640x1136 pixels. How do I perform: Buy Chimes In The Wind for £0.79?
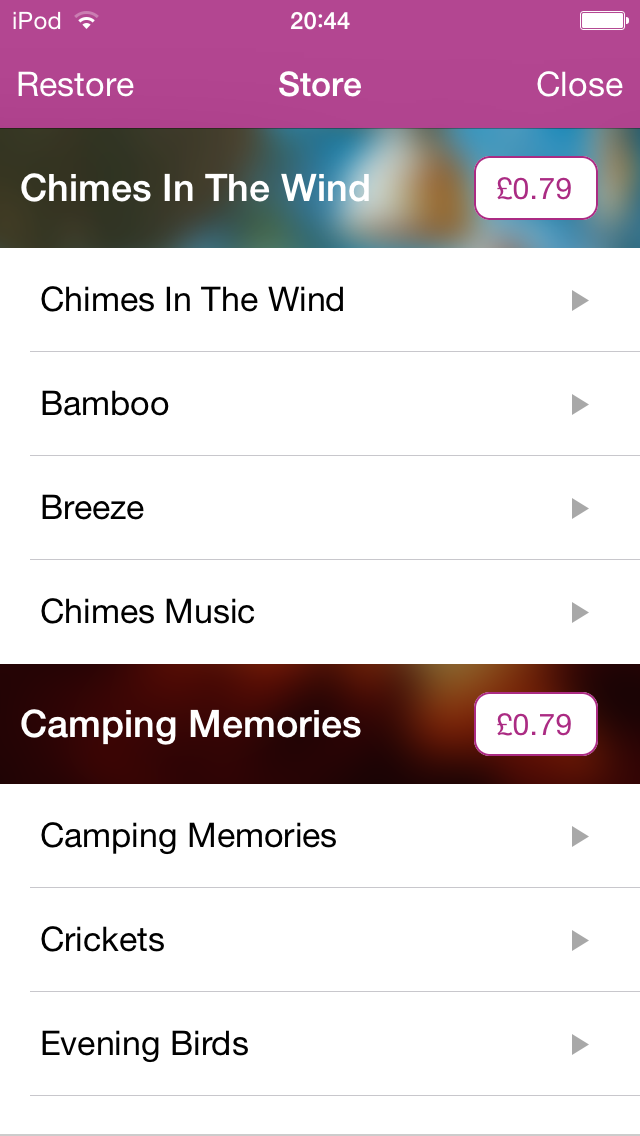tap(535, 188)
